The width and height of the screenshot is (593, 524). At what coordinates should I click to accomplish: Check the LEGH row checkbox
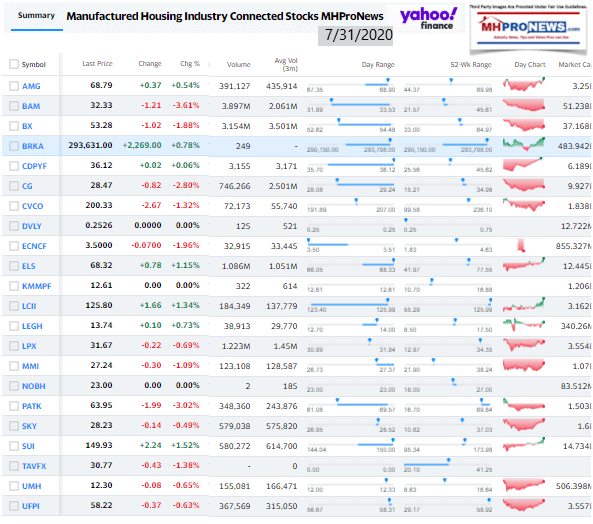tap(14, 326)
